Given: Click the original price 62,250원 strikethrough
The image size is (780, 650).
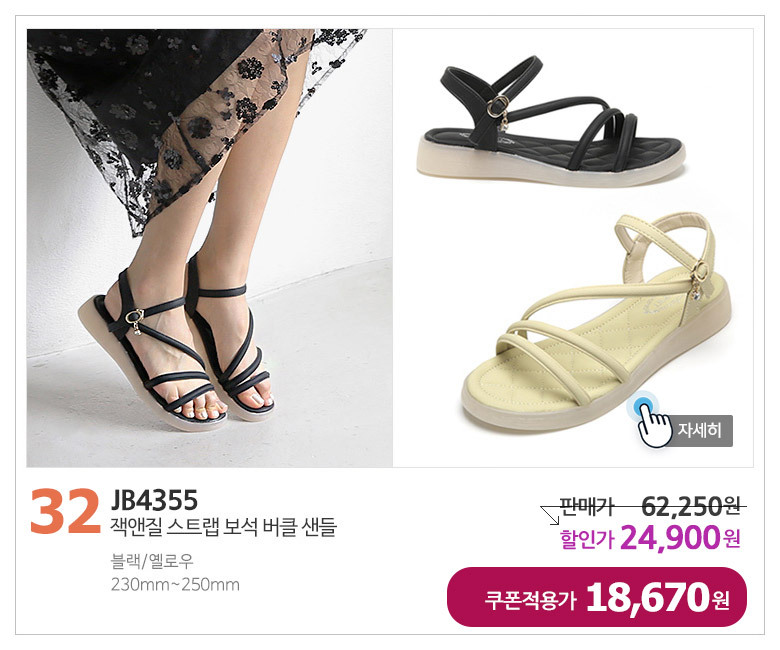Looking at the screenshot, I should pyautogui.click(x=690, y=506).
